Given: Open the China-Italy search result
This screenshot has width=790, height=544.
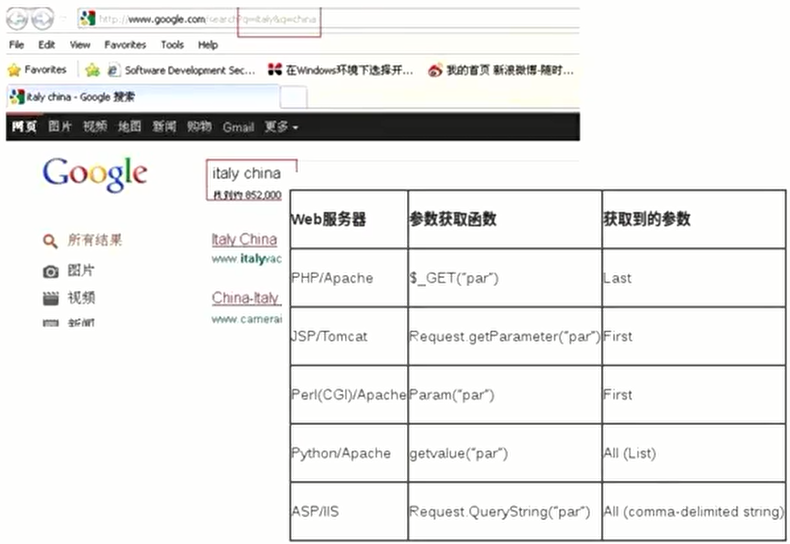Looking at the screenshot, I should (x=246, y=298).
